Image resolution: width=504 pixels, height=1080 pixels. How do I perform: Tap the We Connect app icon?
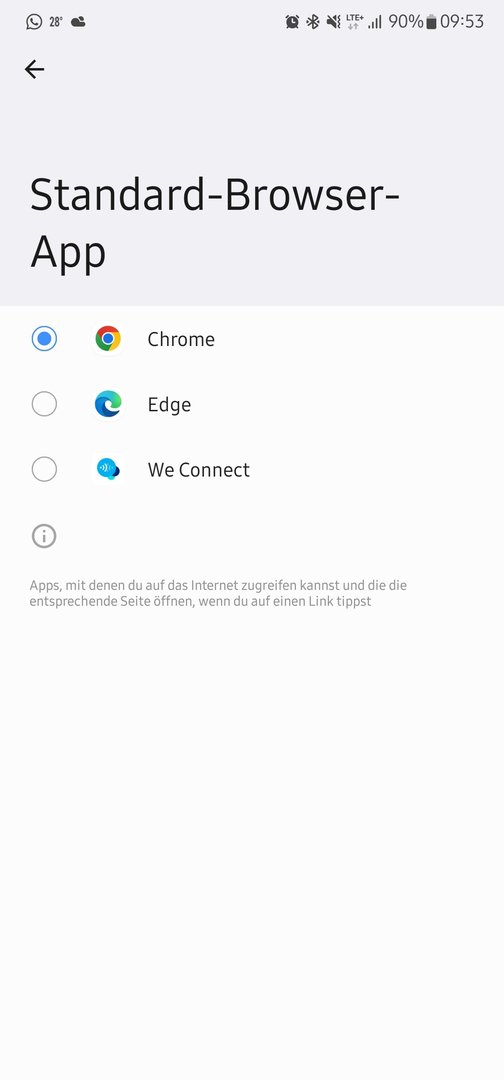click(108, 470)
